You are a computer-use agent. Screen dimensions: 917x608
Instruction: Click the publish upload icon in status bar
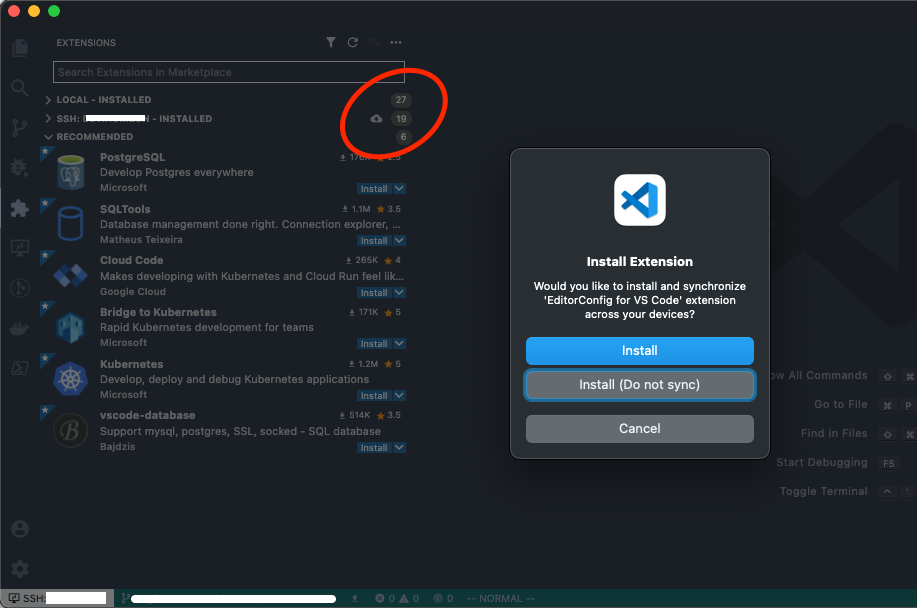click(x=354, y=598)
